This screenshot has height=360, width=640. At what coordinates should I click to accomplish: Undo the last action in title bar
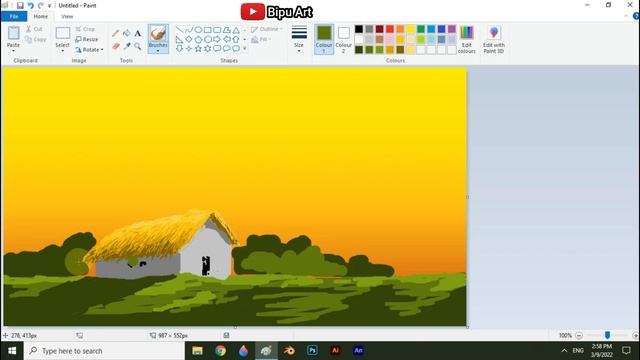click(31, 6)
